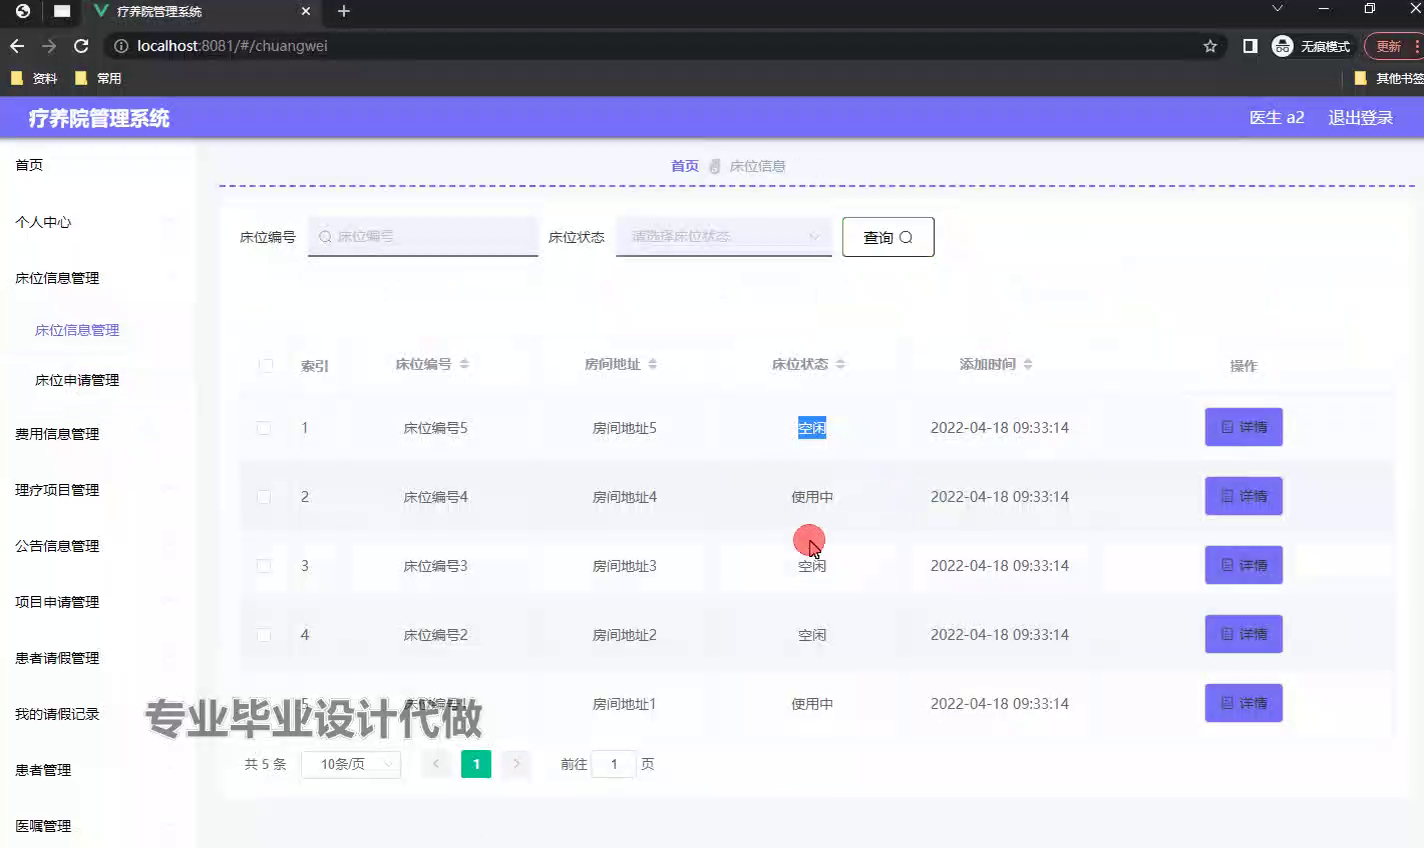Select page 1 in pagination
This screenshot has width=1424, height=848.
coord(476,764)
